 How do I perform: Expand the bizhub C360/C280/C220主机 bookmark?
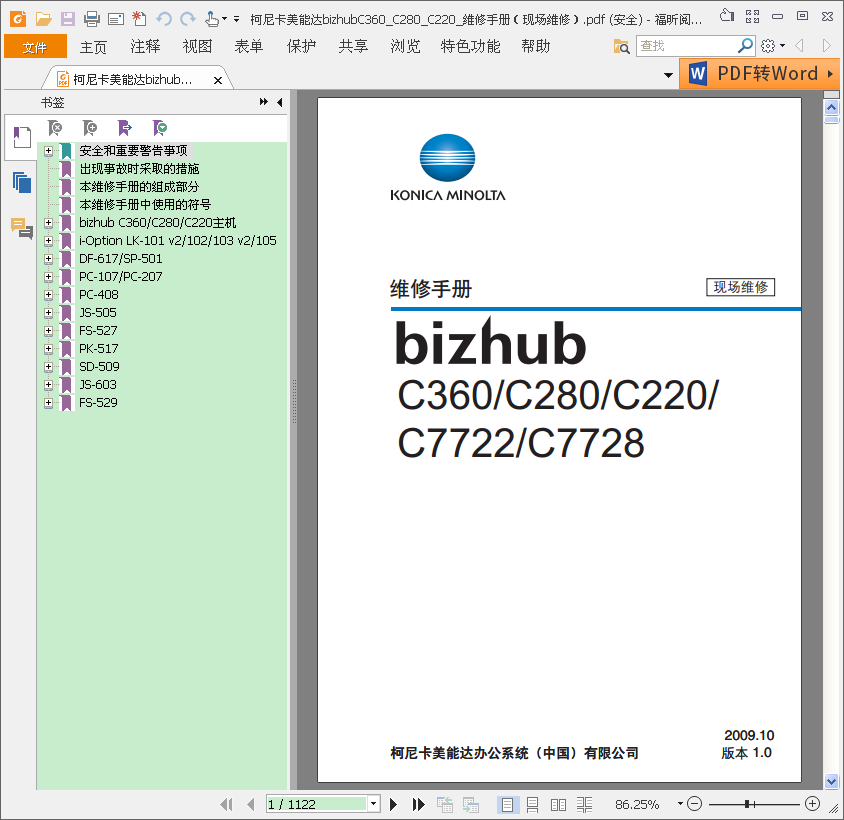pos(48,223)
